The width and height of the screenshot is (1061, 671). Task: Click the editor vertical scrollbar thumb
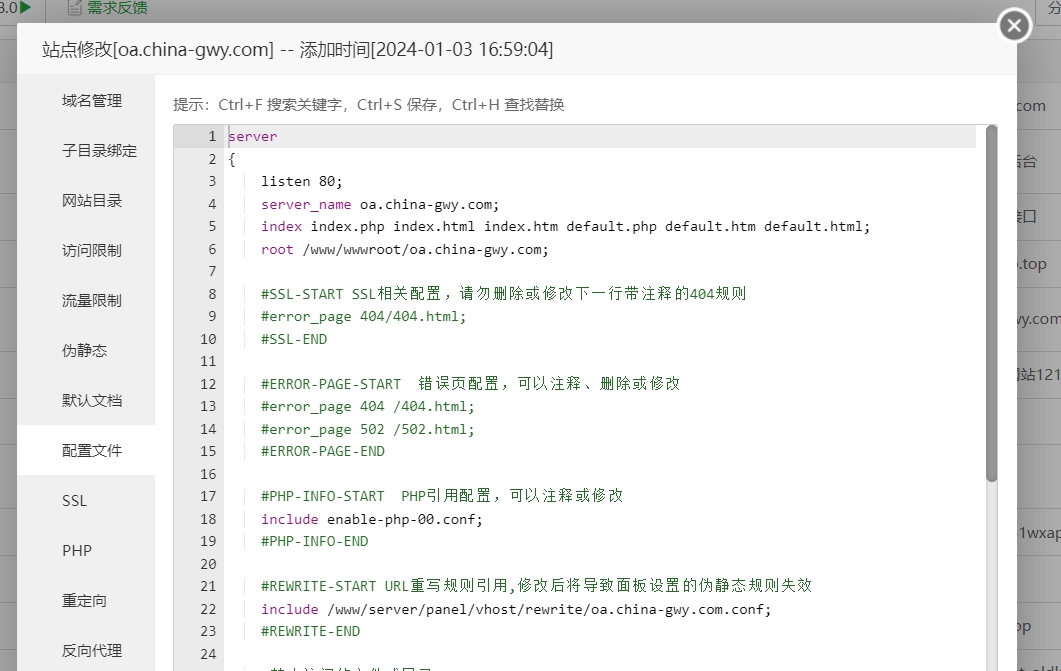[991, 304]
